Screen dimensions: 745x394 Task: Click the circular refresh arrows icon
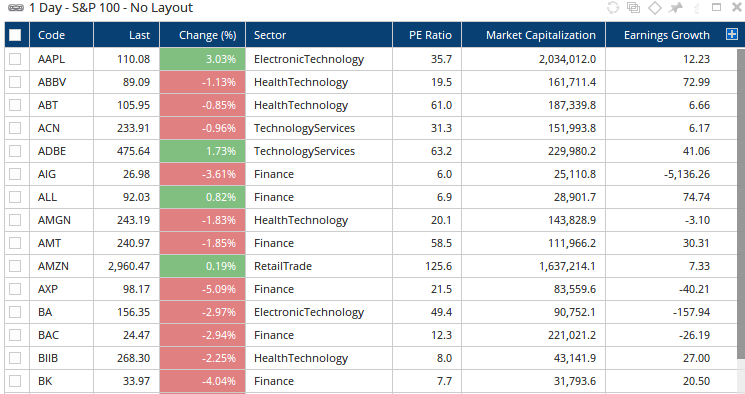[613, 8]
